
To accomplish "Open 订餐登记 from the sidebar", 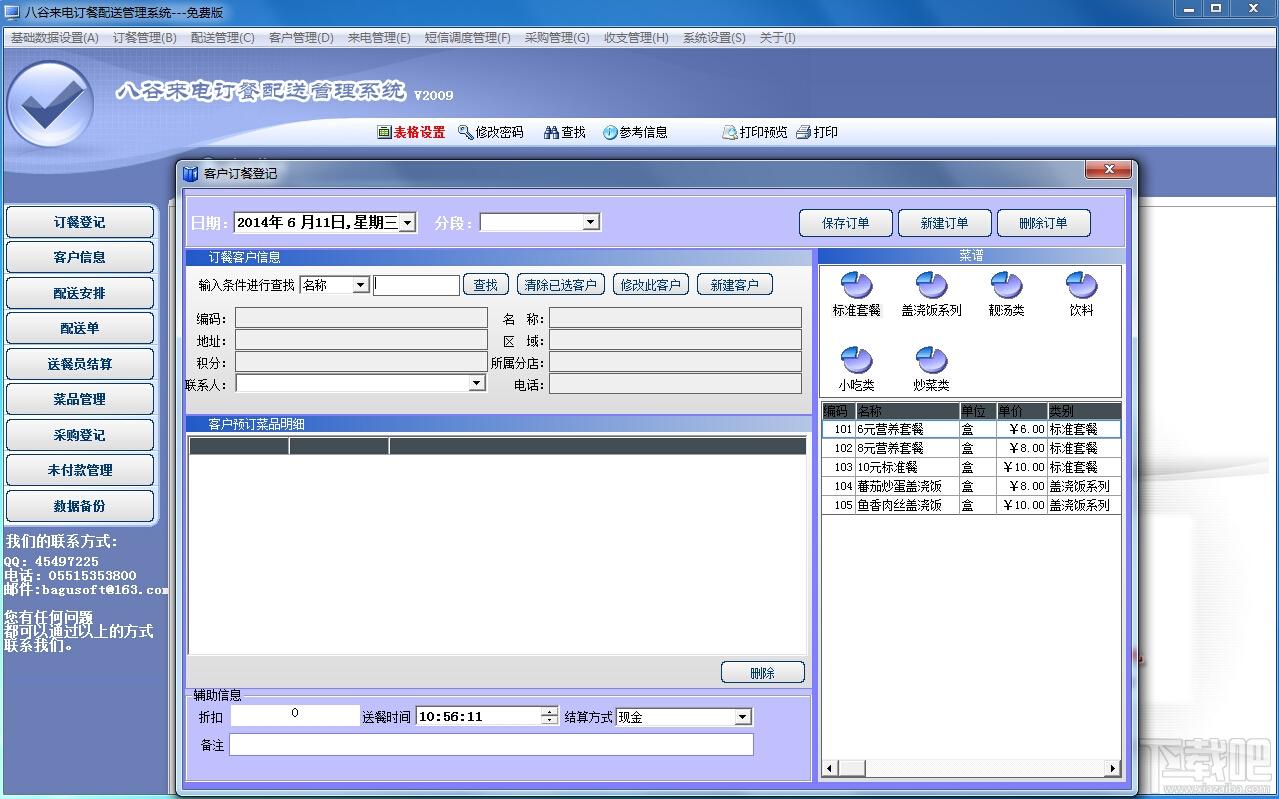I will tap(80, 222).
